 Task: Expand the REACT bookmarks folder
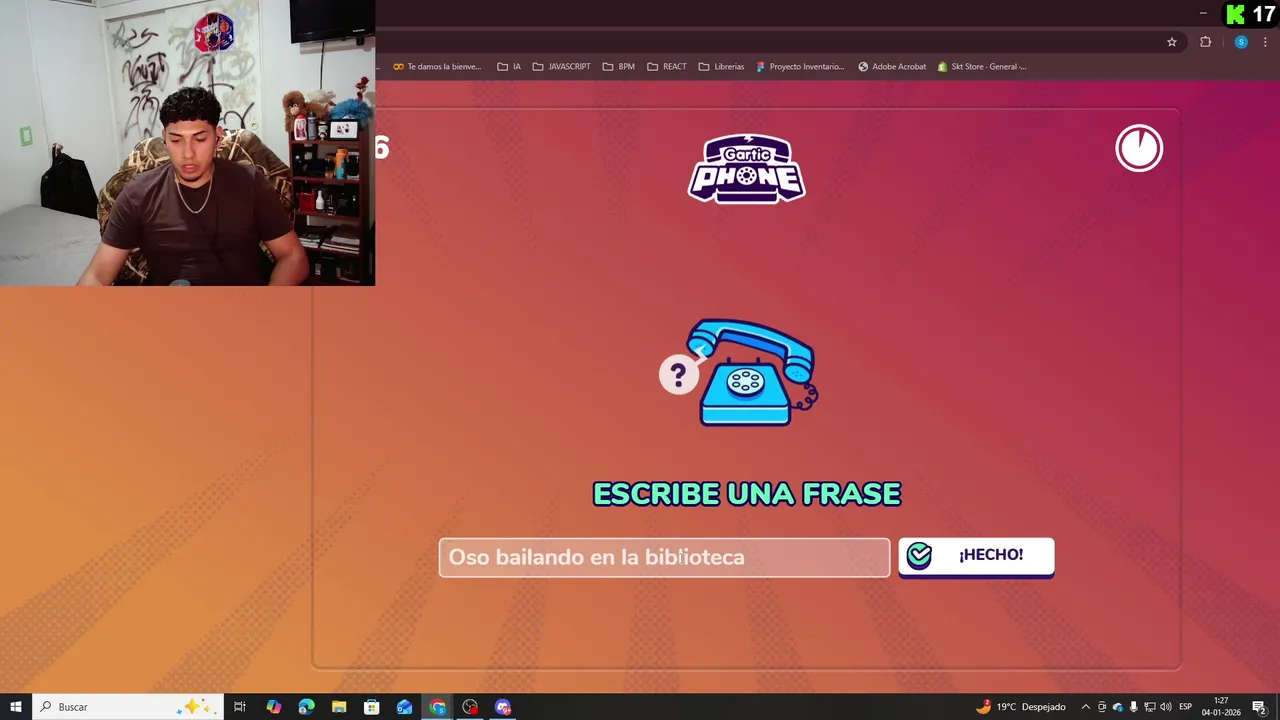(x=666, y=67)
